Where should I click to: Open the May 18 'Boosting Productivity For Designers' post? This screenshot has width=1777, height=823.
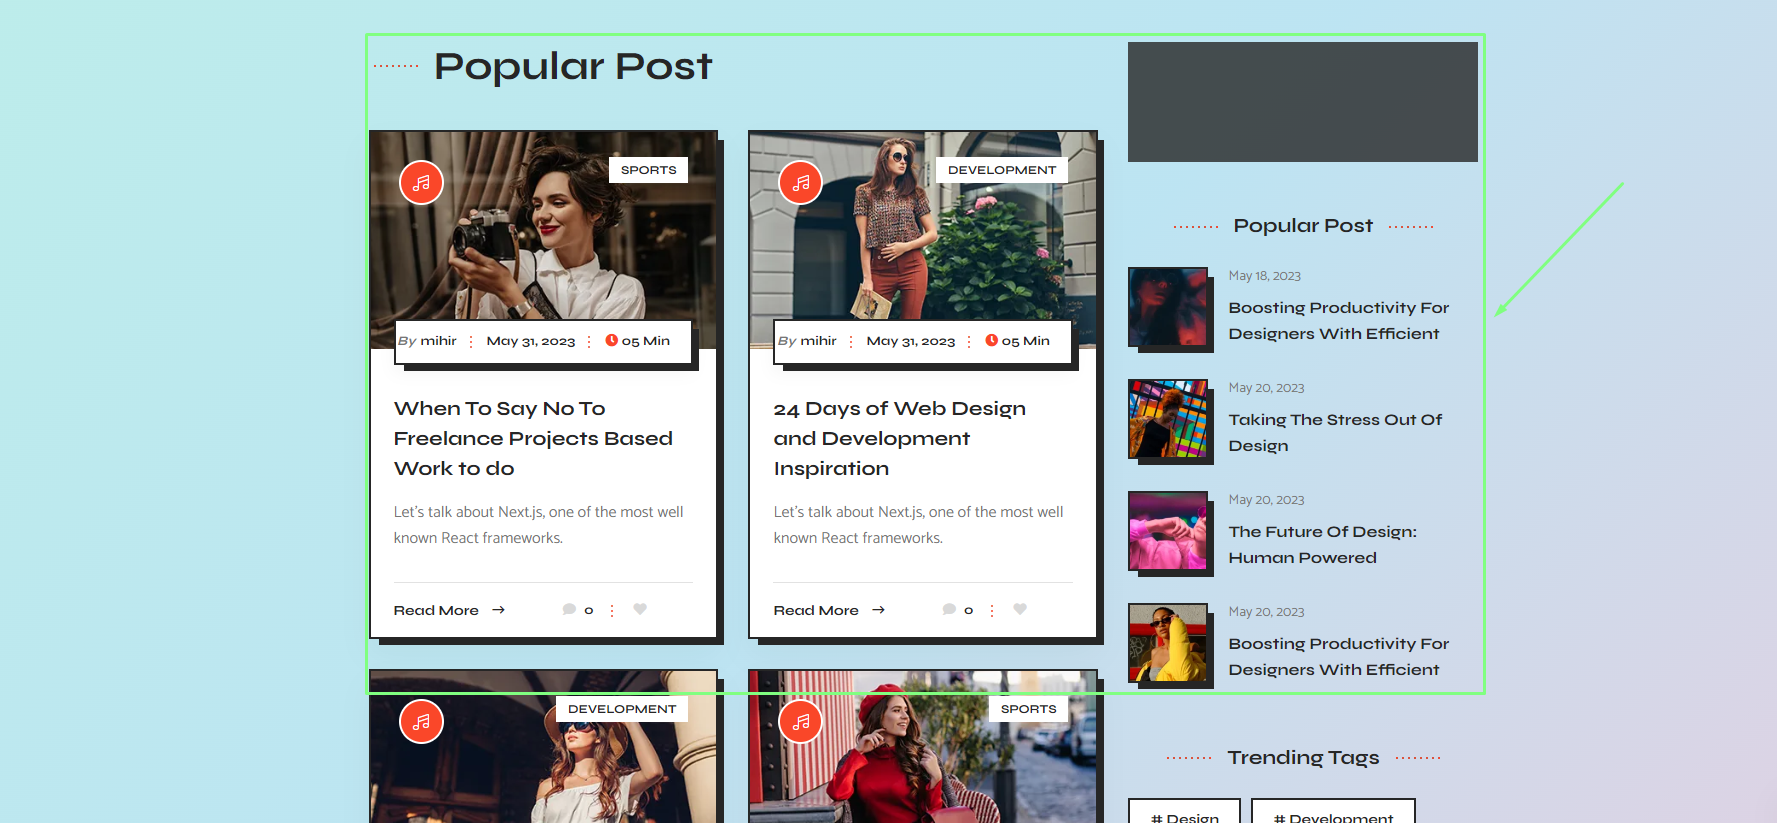click(x=1338, y=321)
